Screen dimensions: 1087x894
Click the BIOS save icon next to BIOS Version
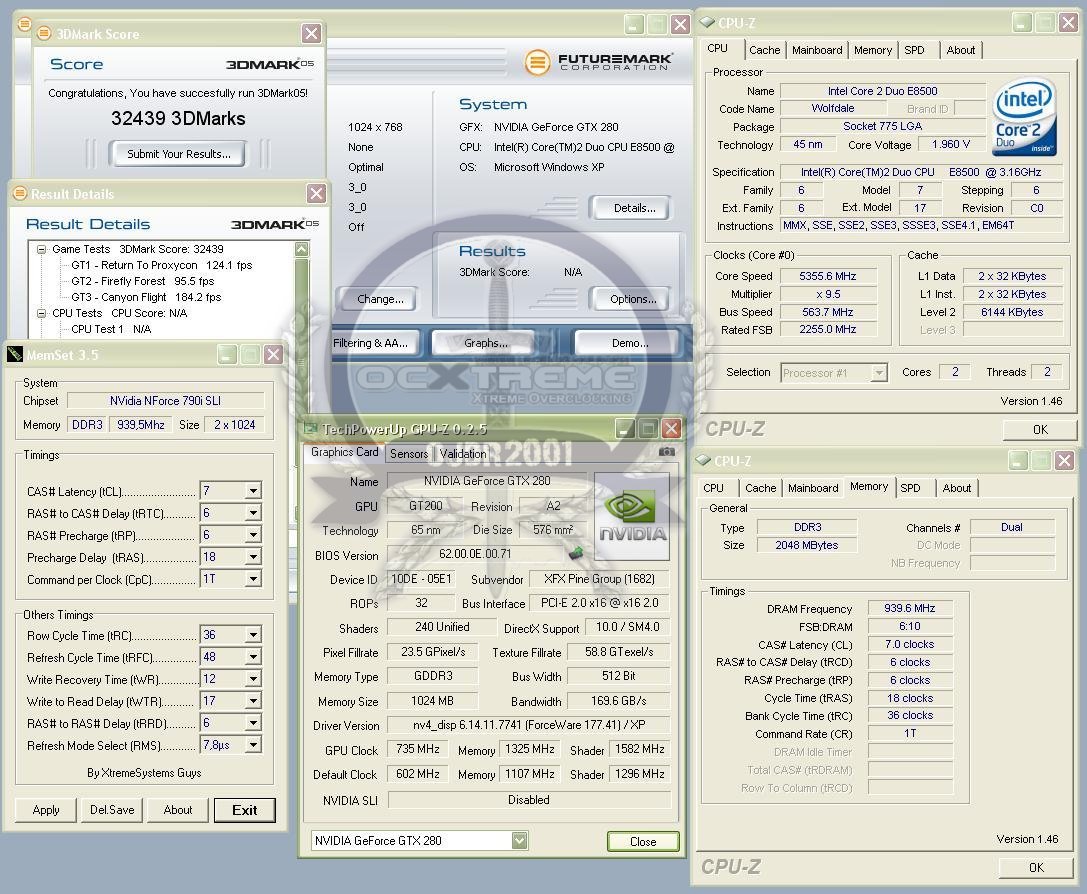575,553
